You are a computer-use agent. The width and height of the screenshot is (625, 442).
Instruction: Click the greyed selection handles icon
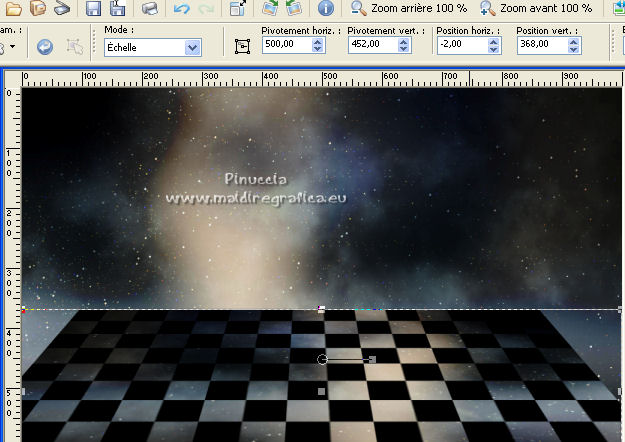point(75,47)
